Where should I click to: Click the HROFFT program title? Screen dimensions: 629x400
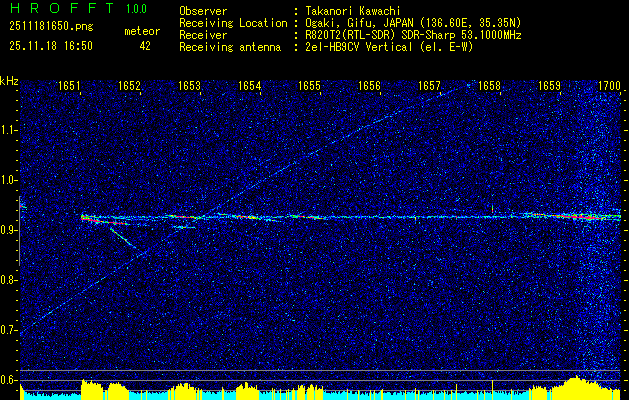tap(62, 8)
